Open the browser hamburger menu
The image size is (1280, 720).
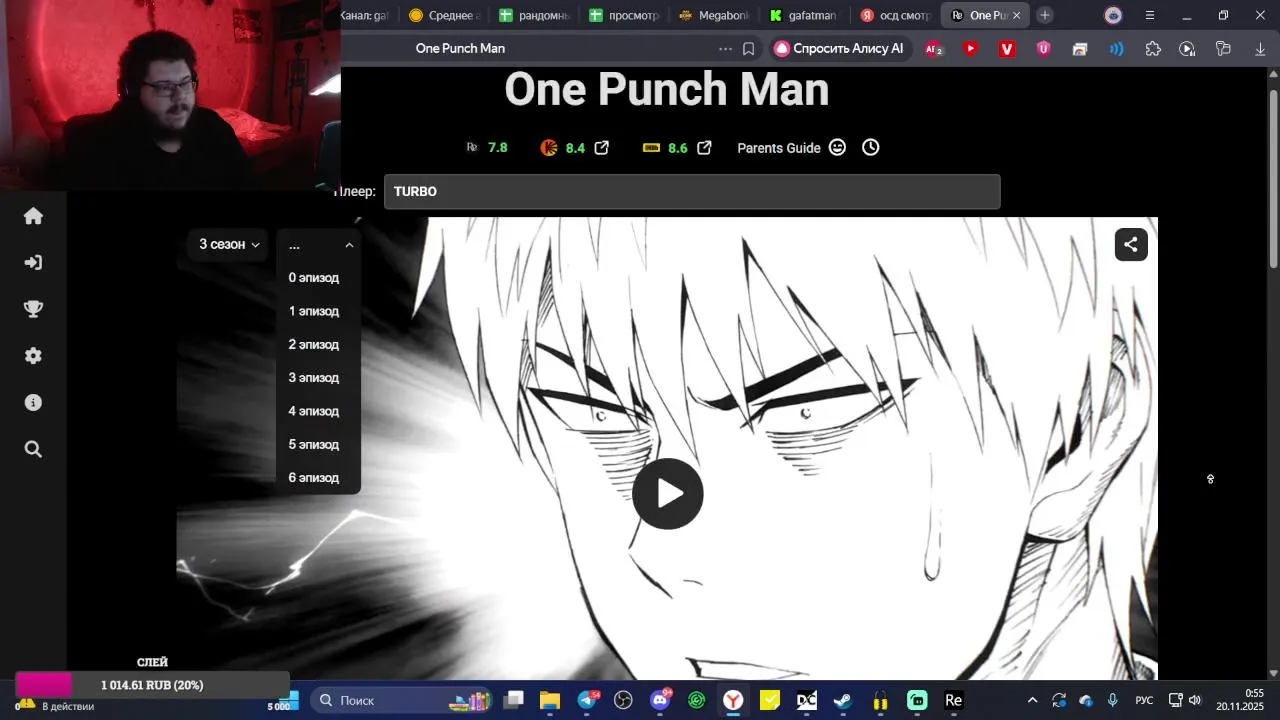(x=1150, y=15)
